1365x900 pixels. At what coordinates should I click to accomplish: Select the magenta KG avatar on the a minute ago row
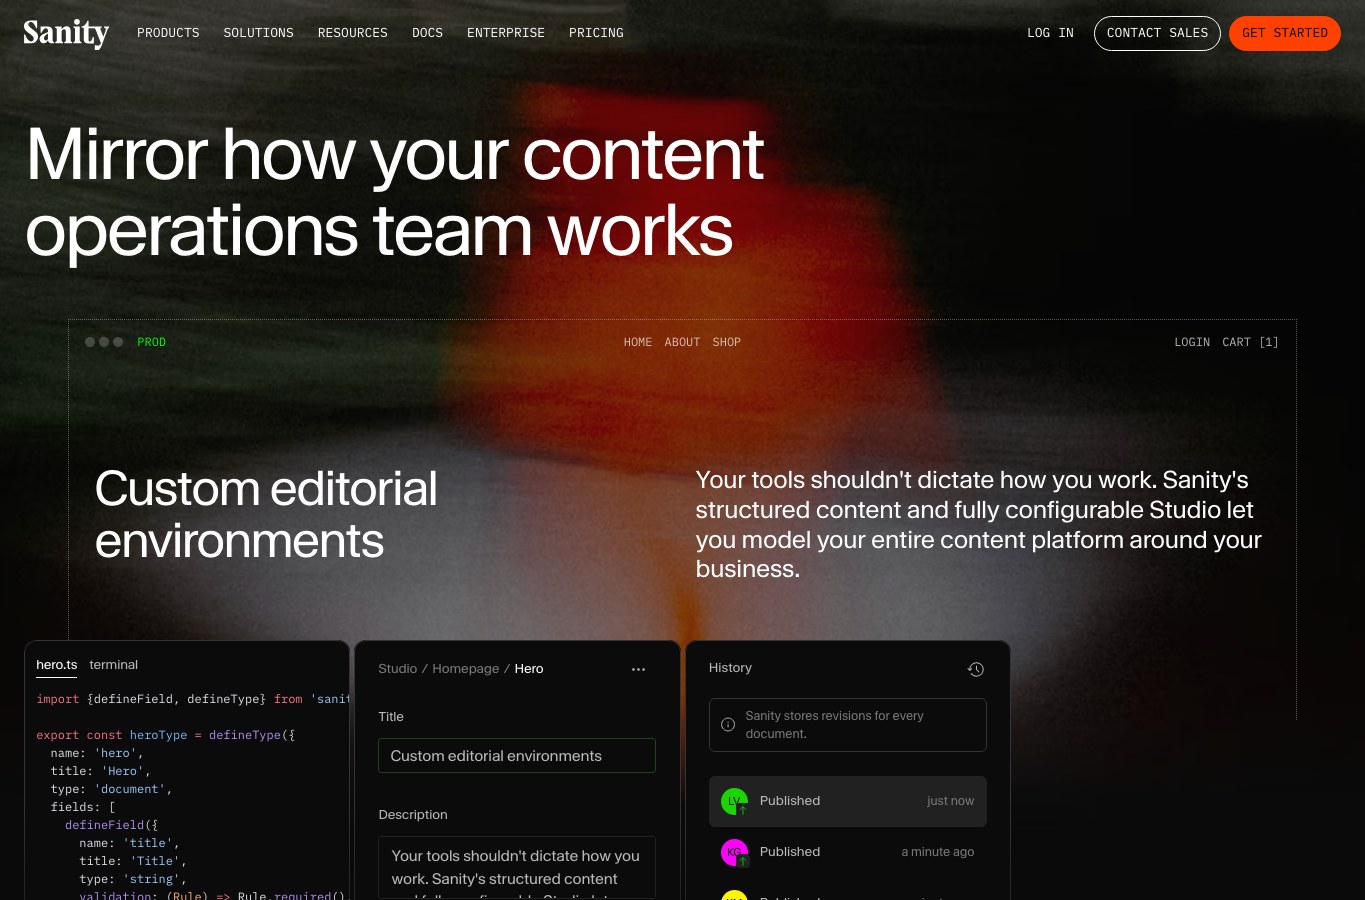734,852
